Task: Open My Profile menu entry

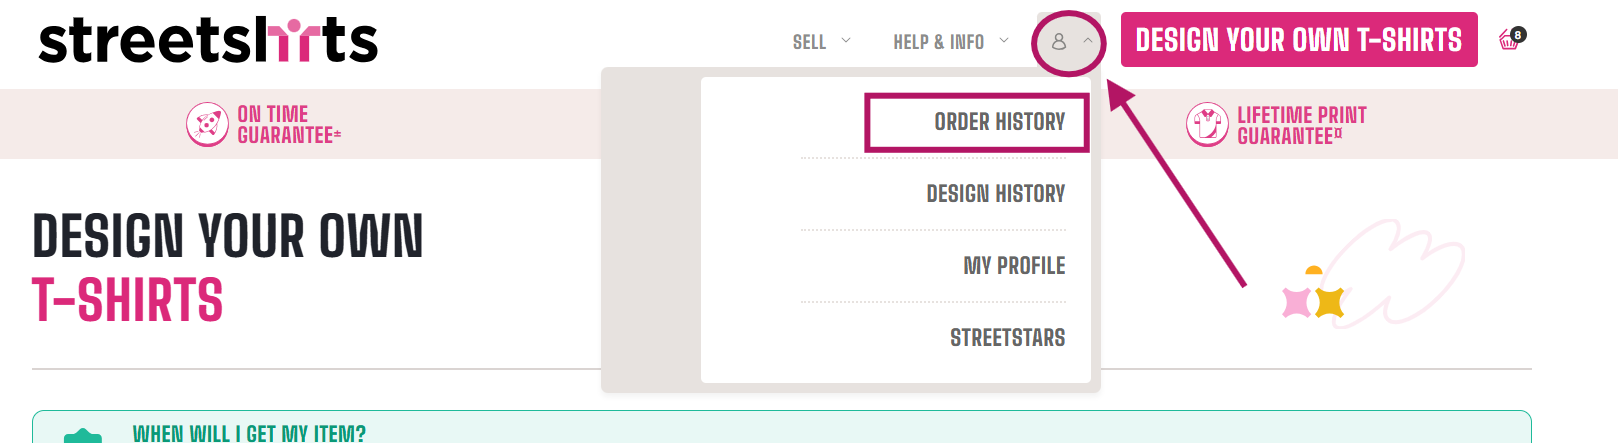Action: pyautogui.click(x=1014, y=266)
